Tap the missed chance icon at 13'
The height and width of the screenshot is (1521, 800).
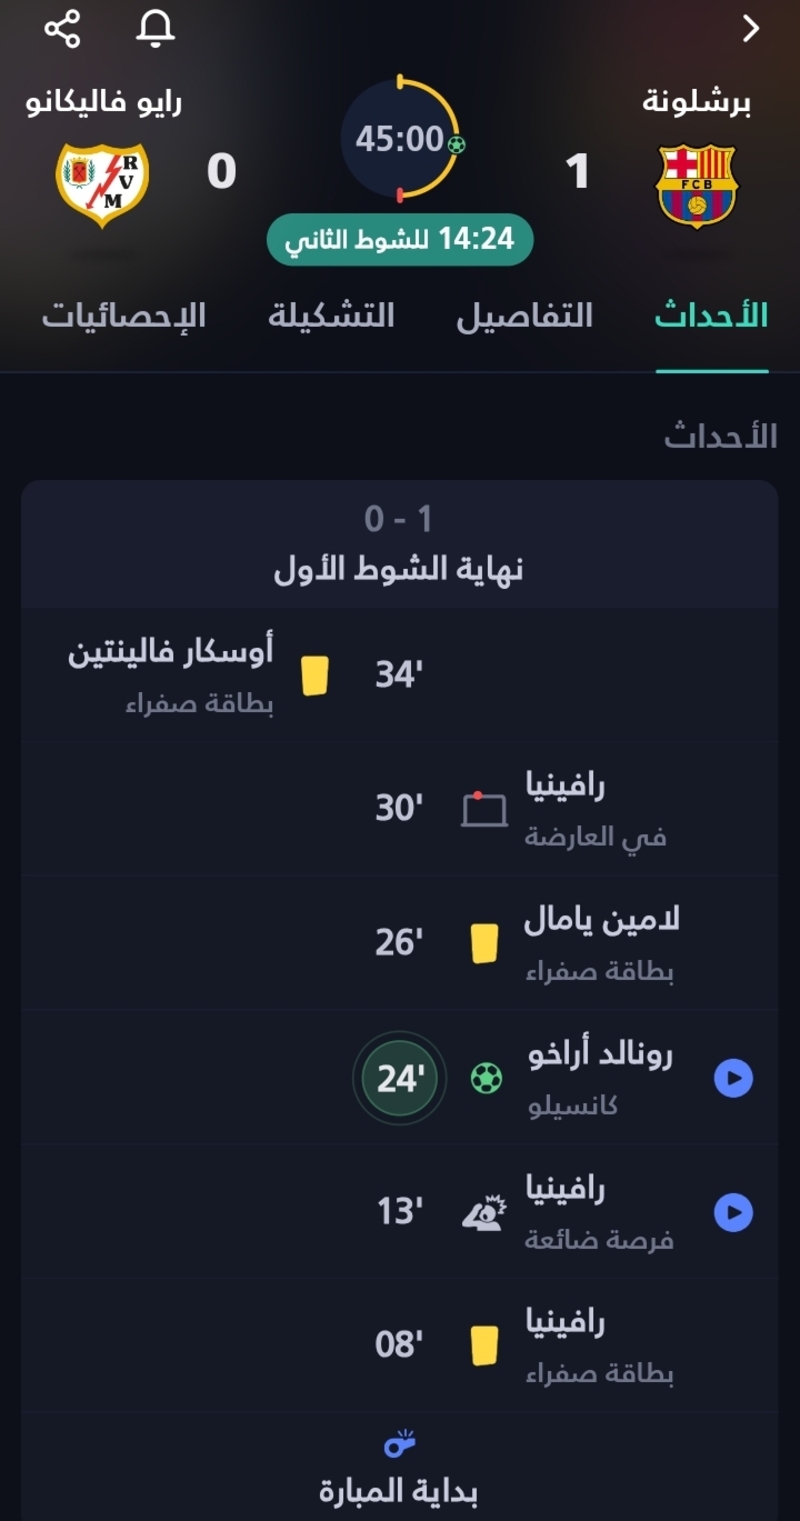(x=484, y=1213)
